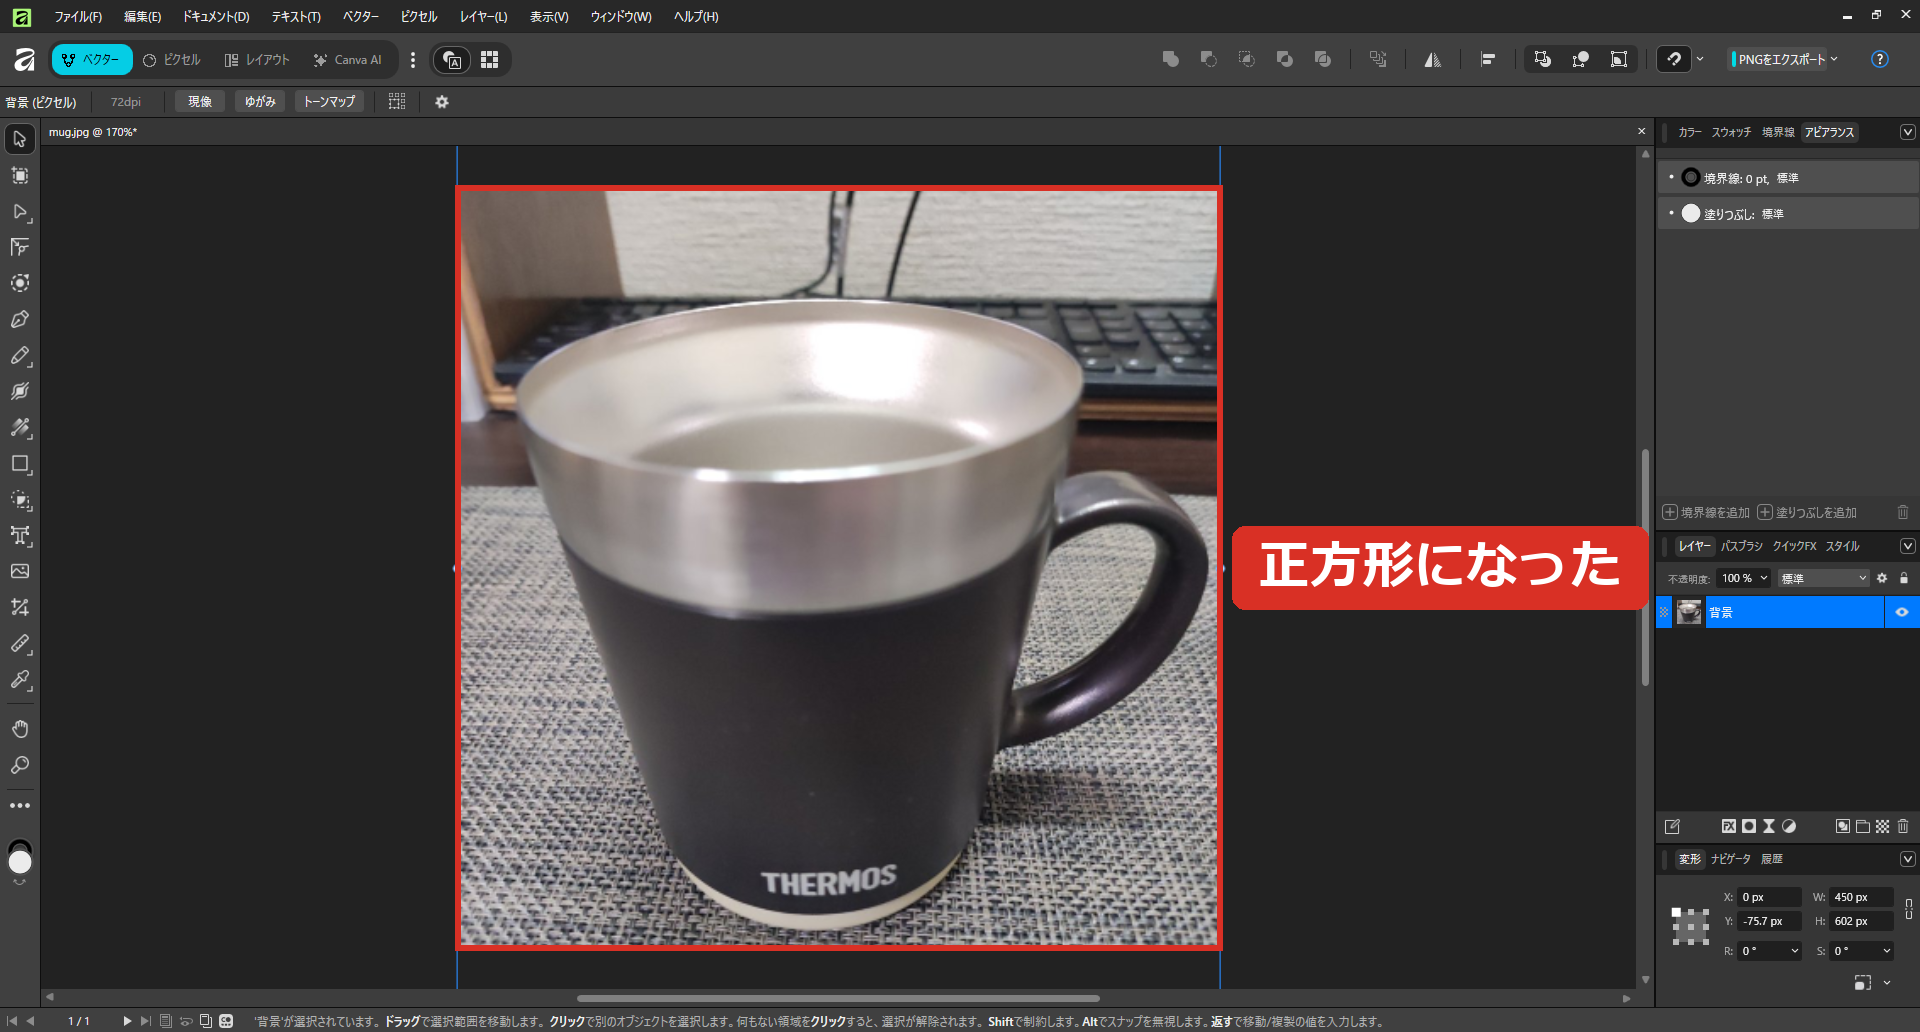
Task: Select the Color Picker eyedropper tool
Action: (20, 679)
